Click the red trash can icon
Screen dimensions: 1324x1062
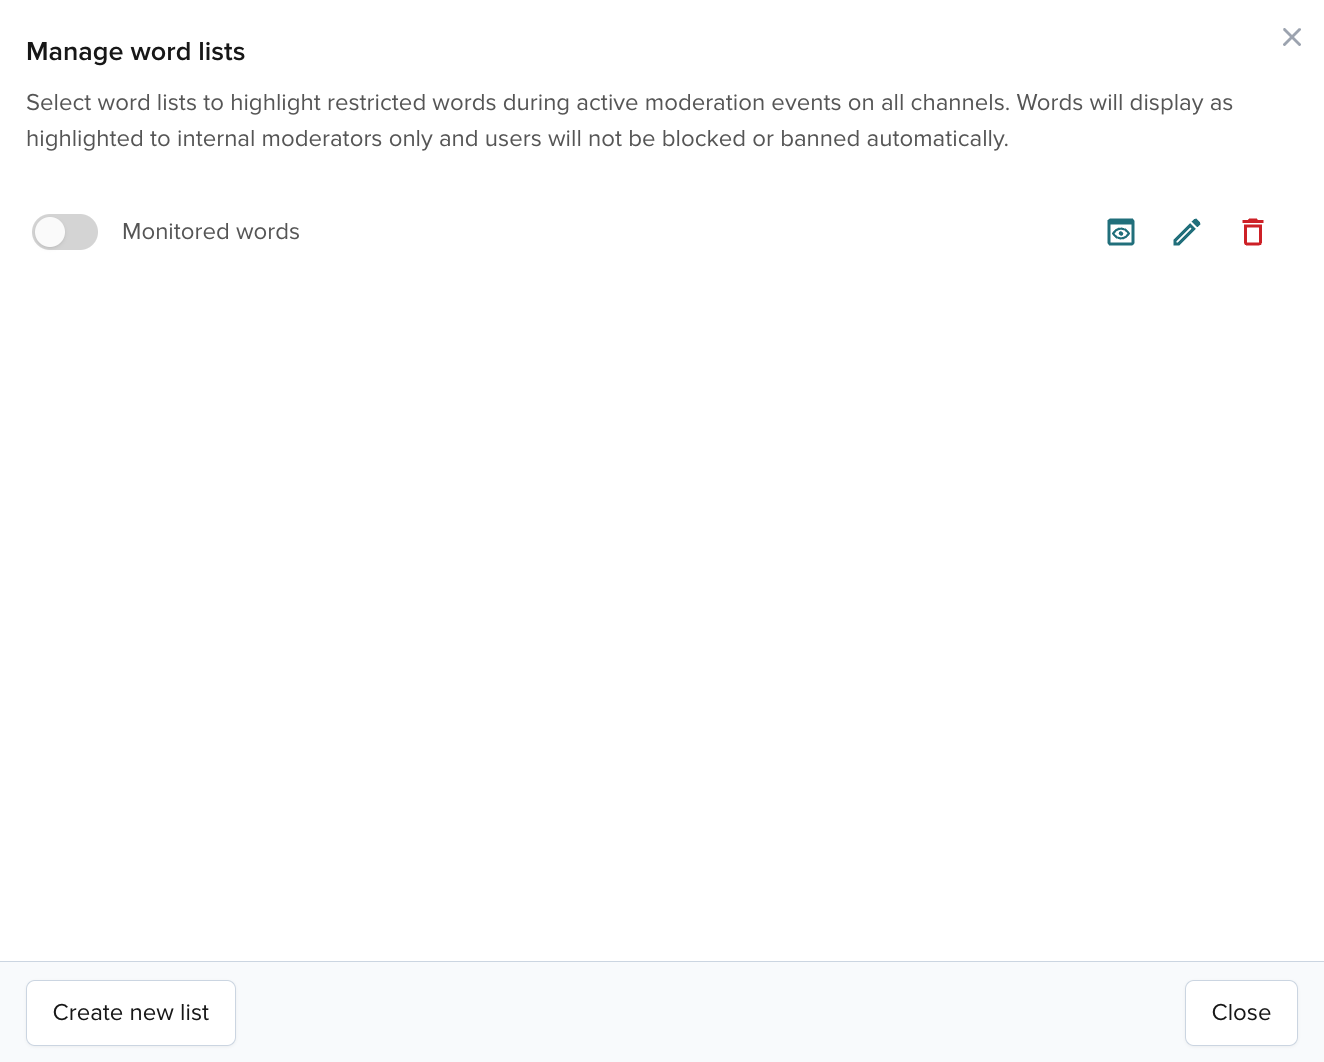[1253, 232]
